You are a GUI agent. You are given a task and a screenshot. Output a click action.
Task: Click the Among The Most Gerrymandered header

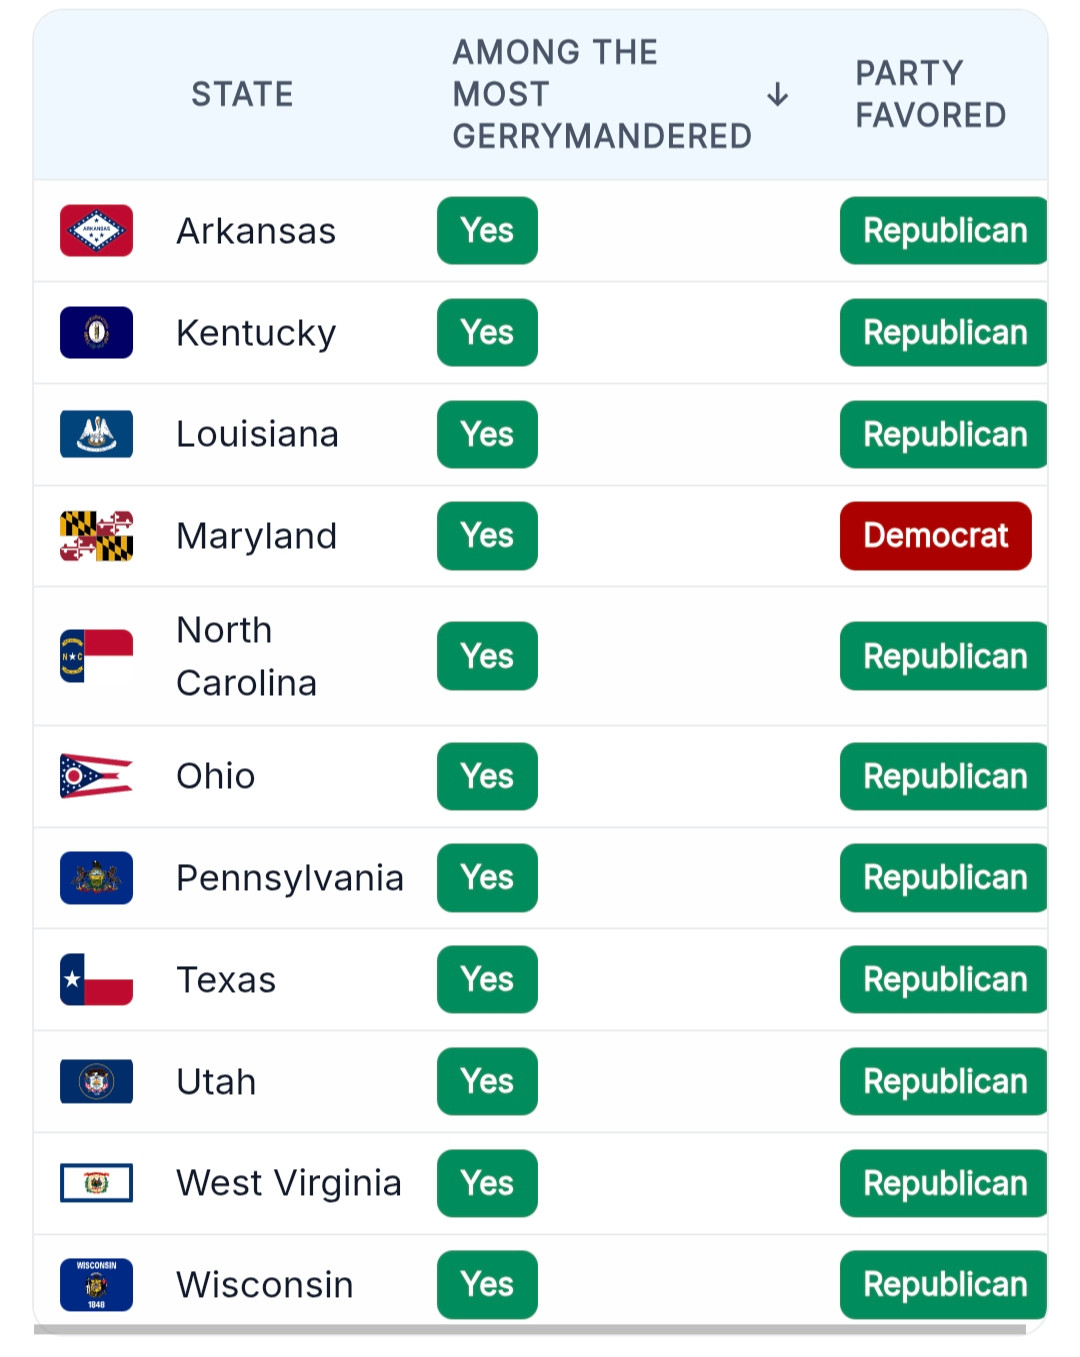[602, 94]
